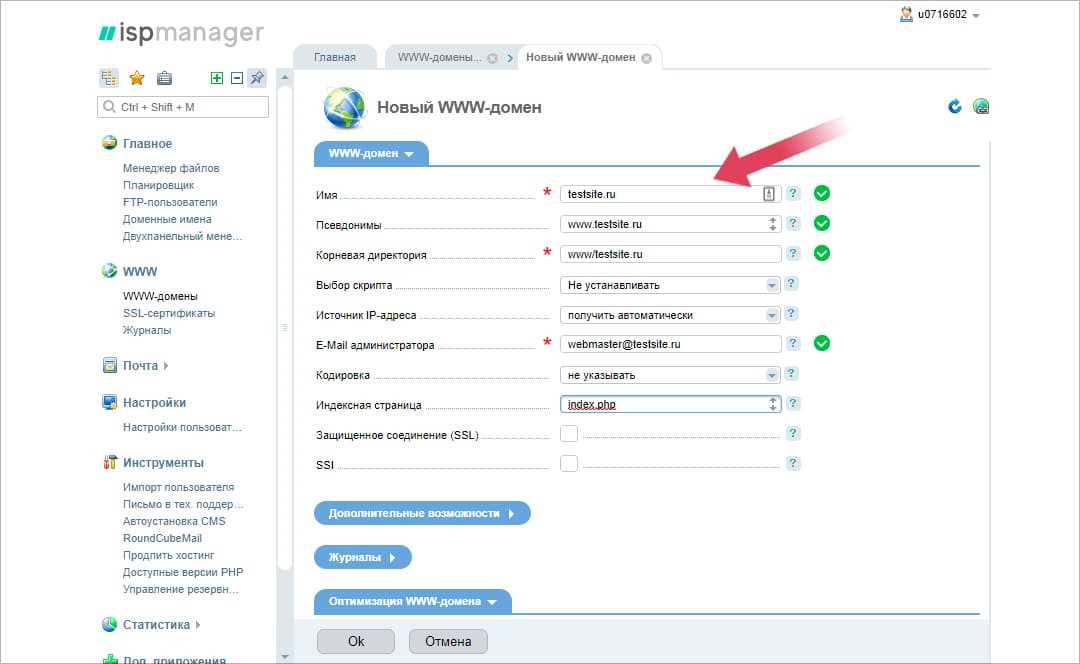
Task: Open help for Выбор скрипта field
Action: (791, 283)
